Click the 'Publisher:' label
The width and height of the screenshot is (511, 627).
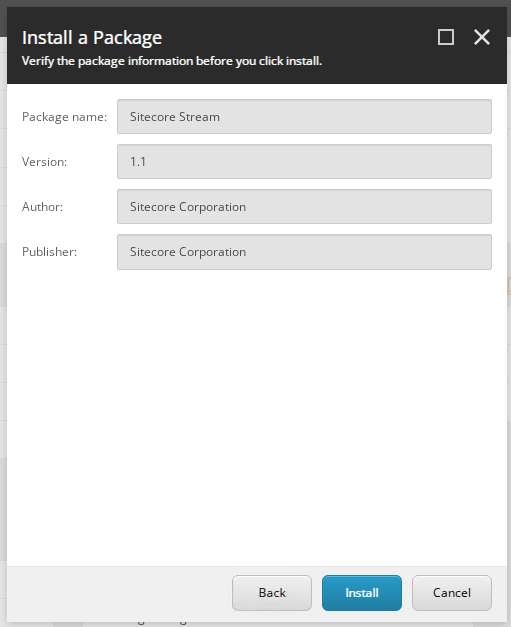click(49, 252)
